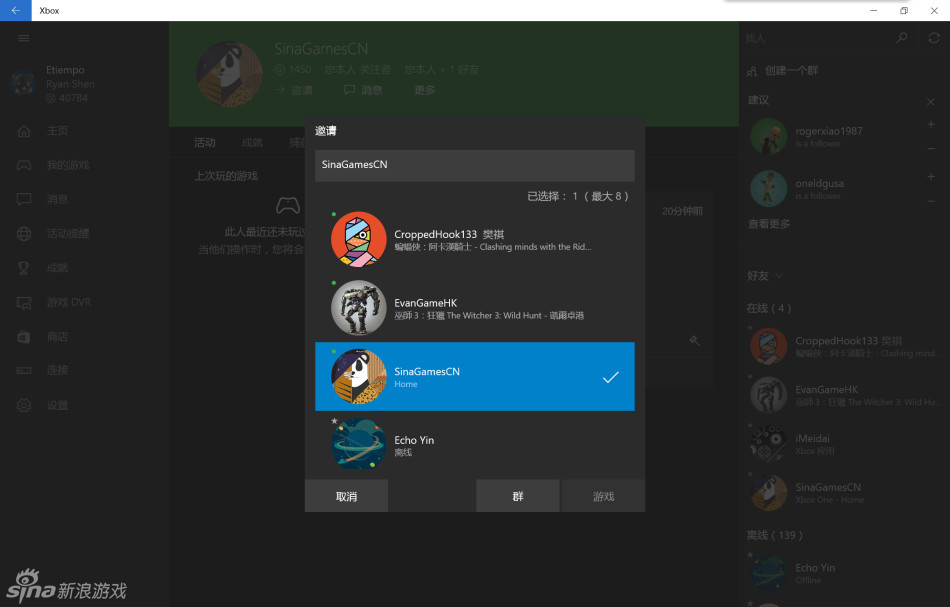950x607 pixels.
Task: Click the back arrow in title bar
Action: [15, 10]
